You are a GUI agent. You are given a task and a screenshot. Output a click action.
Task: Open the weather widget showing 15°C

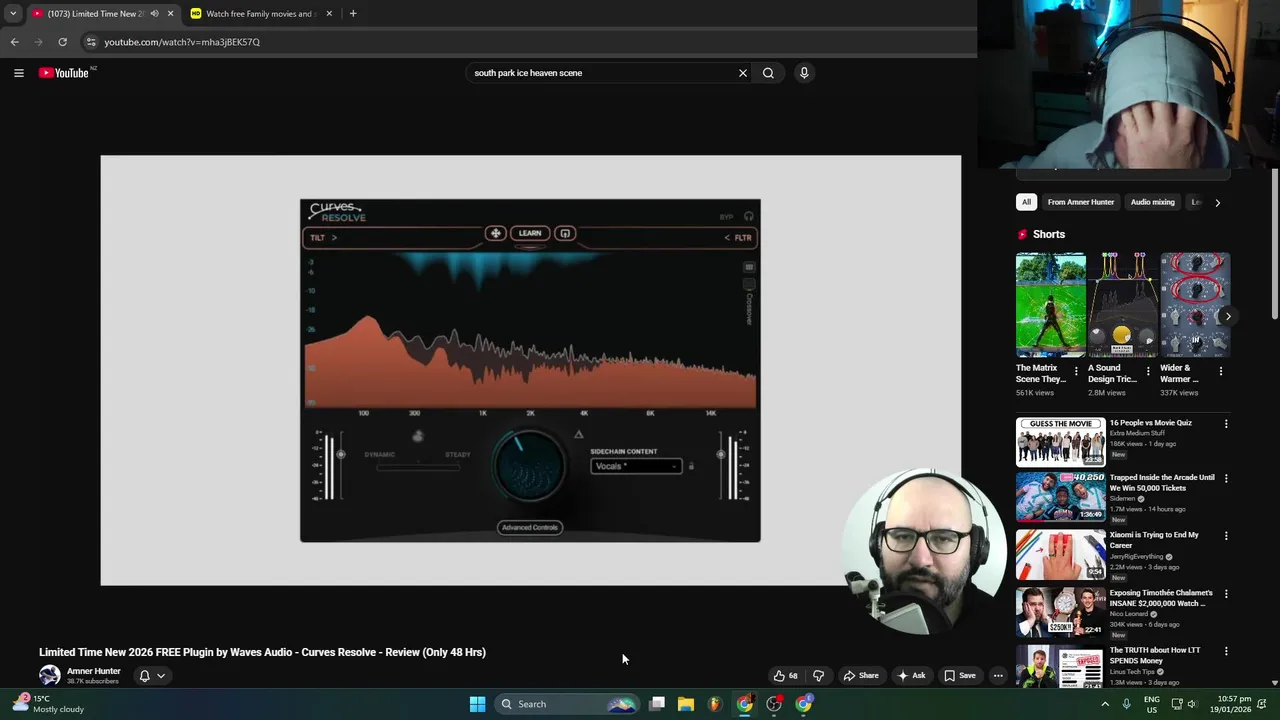46,704
